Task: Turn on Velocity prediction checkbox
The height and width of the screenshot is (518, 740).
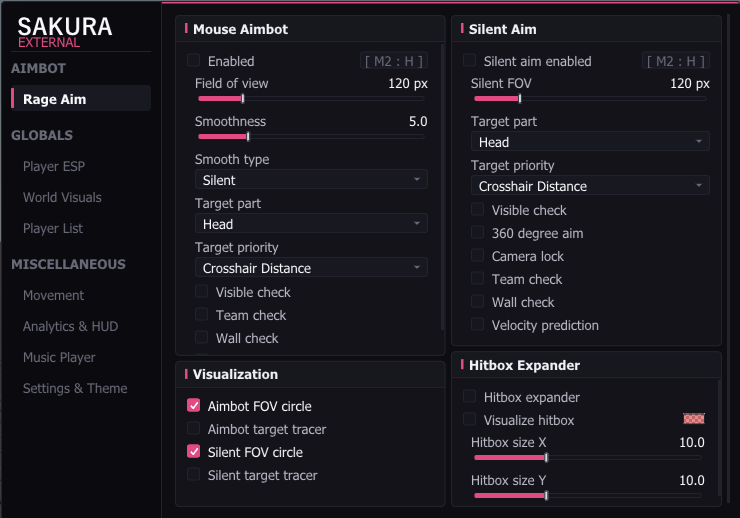Action: point(477,324)
